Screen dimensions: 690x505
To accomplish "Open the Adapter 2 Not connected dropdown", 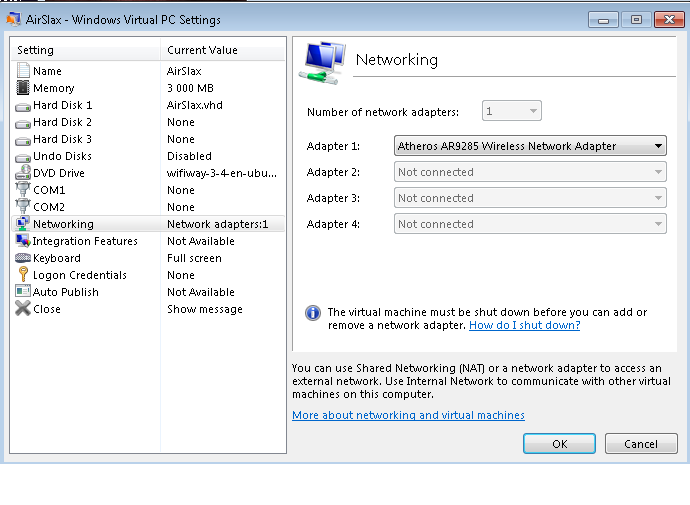I will coord(530,172).
